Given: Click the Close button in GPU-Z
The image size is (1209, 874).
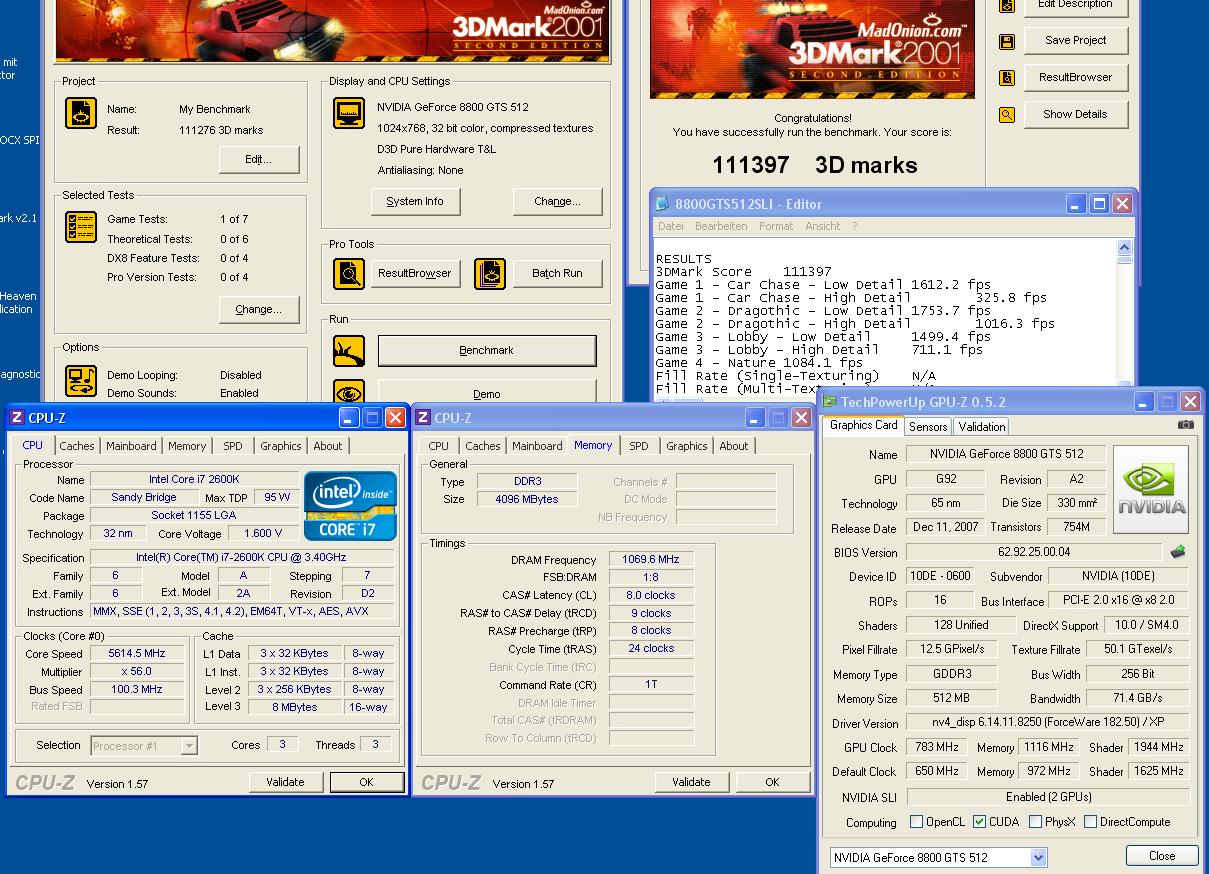Looking at the screenshot, I should point(1162,856).
